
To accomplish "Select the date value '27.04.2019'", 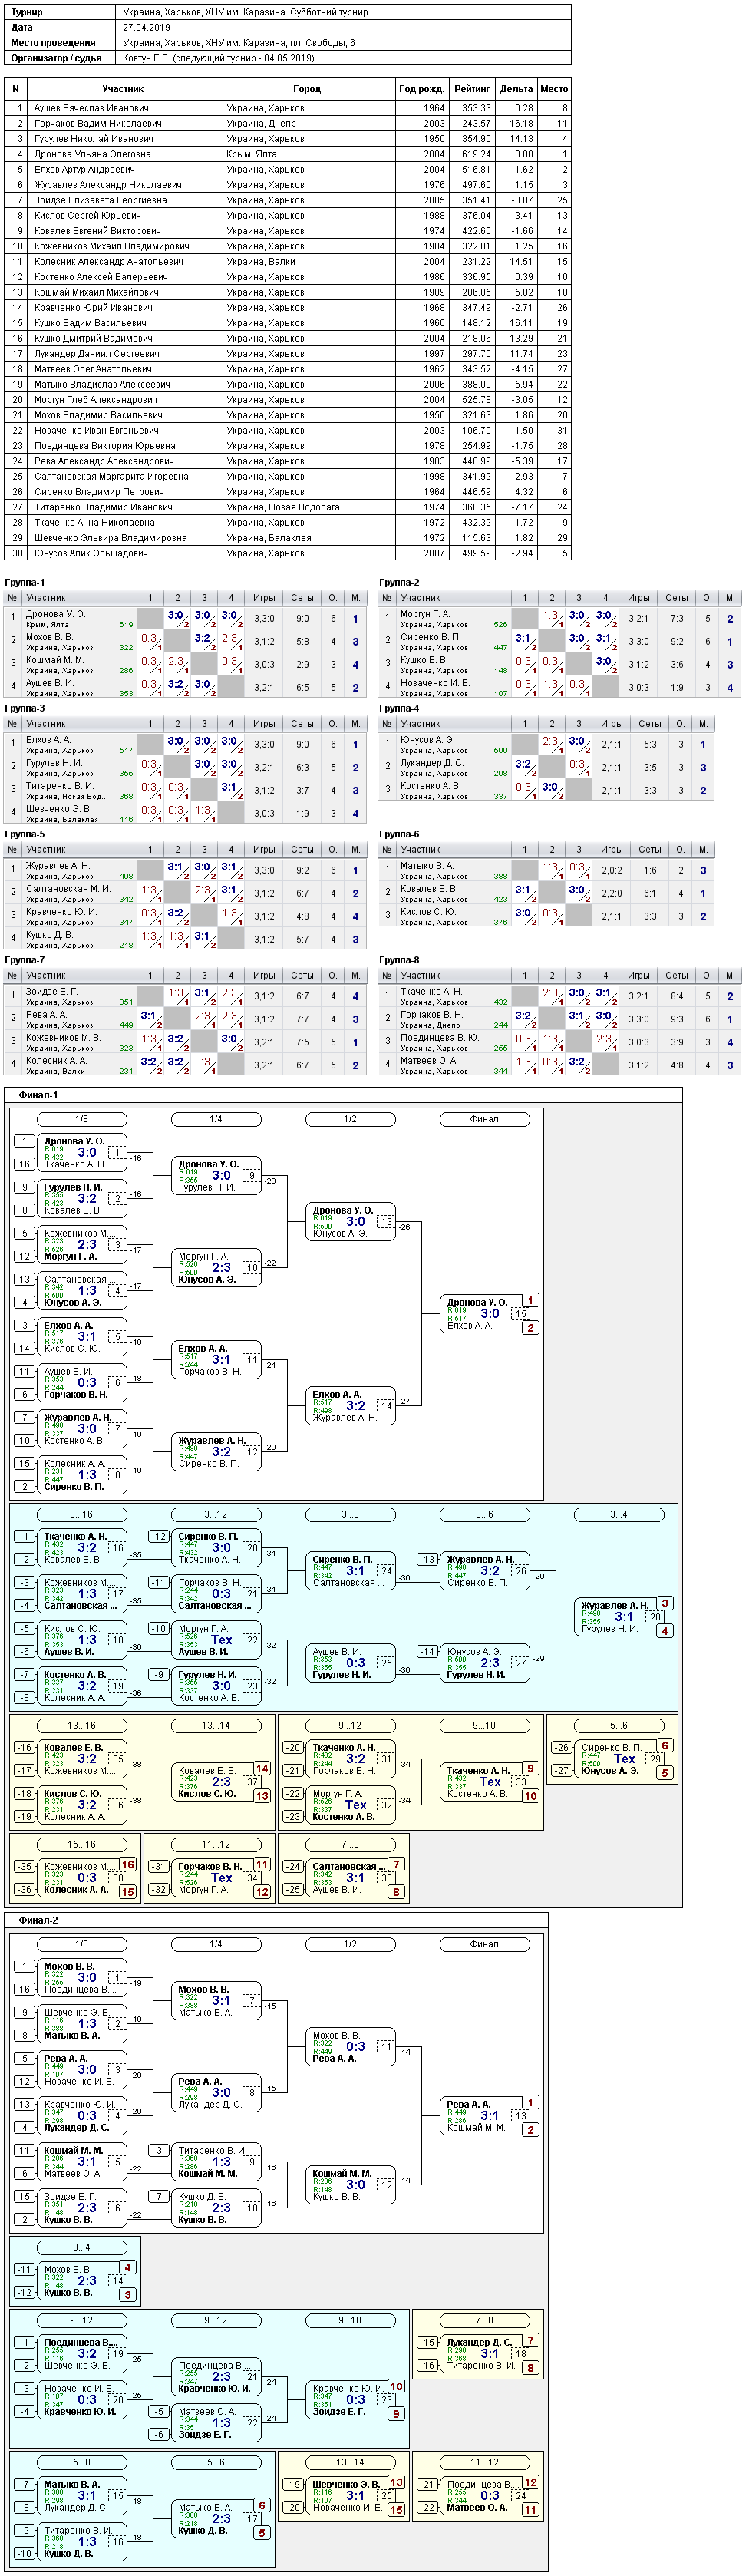I will (146, 28).
